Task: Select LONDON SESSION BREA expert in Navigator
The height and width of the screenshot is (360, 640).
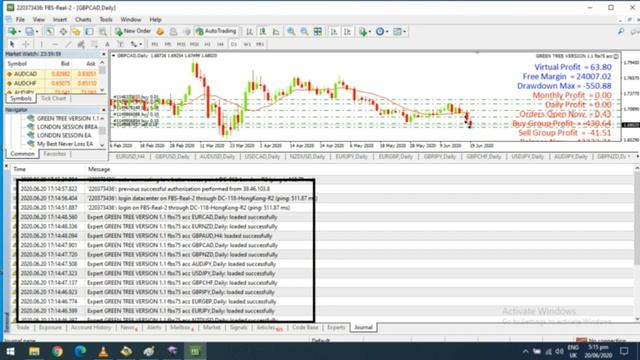Action: [63, 127]
